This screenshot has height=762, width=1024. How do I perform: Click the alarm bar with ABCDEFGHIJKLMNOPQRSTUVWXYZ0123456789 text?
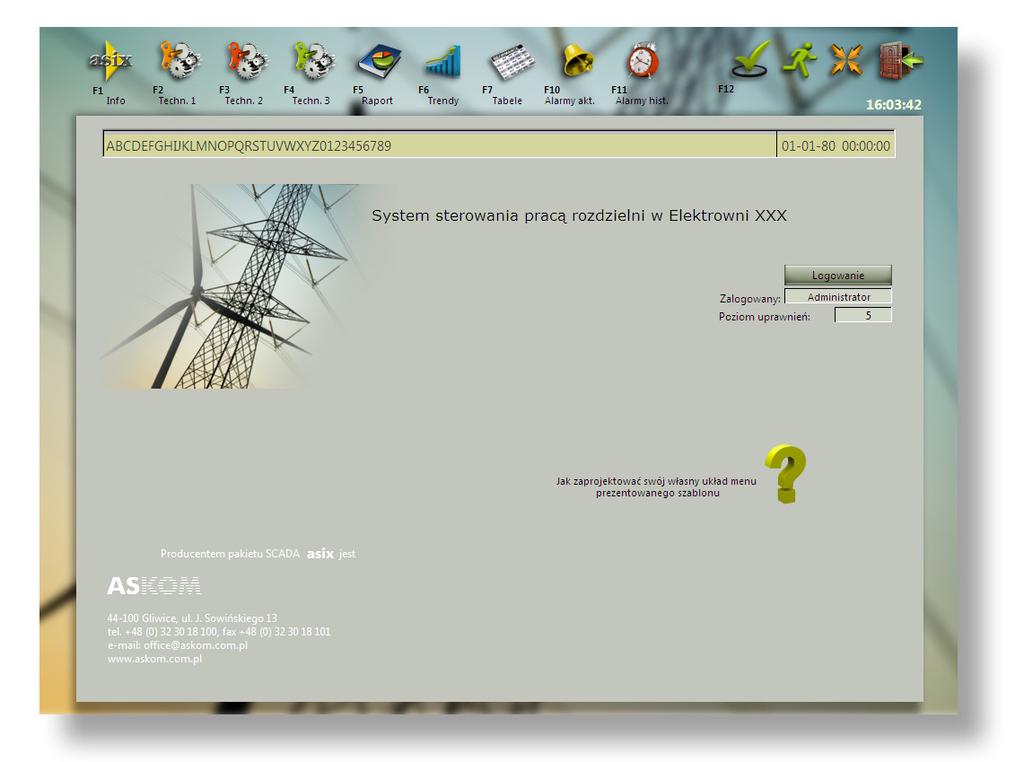440,145
